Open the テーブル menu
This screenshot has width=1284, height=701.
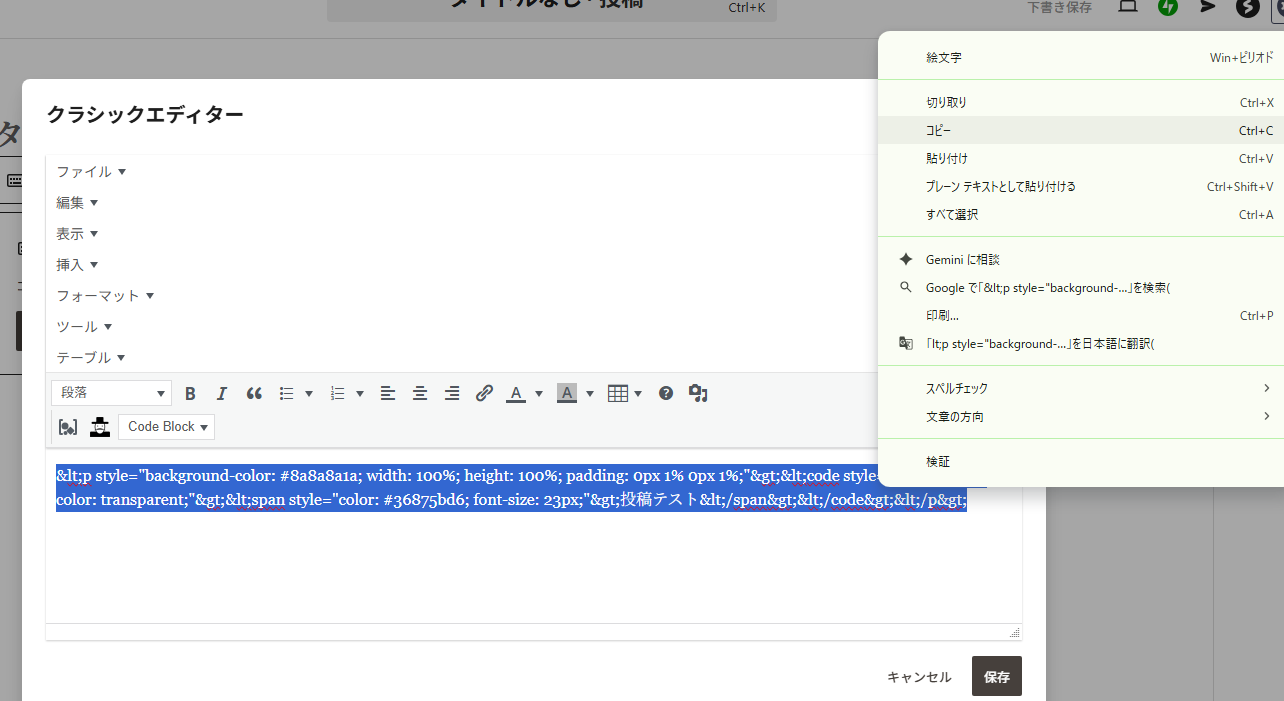91,358
